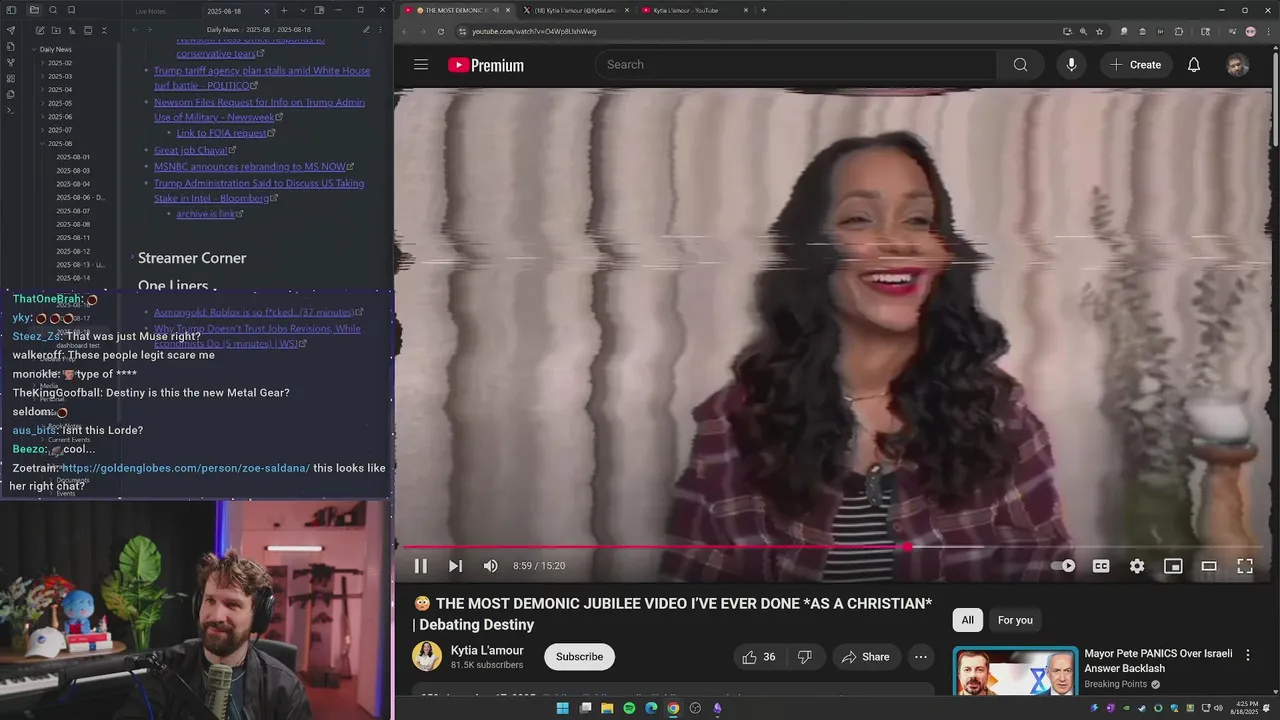Switch the player to miniplayer mode
The image size is (1280, 720).
[1173, 566]
